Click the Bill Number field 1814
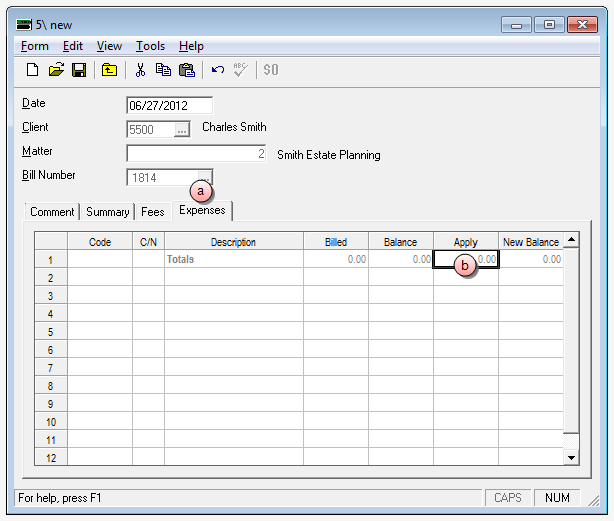Viewport: 614px width, 521px height. click(x=163, y=178)
